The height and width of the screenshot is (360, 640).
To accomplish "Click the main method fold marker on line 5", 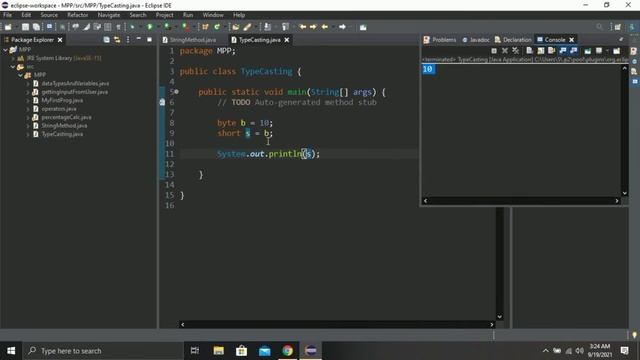I will pos(177,92).
